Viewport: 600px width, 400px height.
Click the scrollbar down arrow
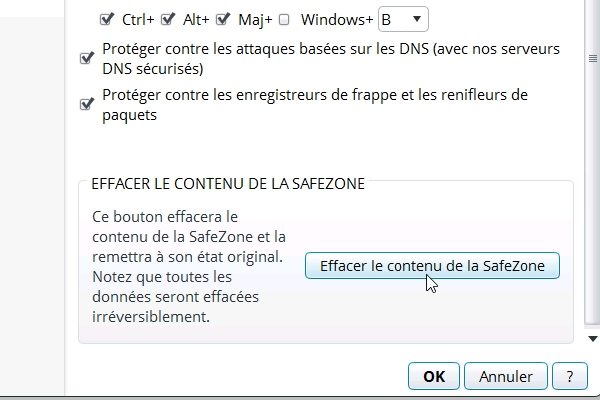[x=593, y=339]
